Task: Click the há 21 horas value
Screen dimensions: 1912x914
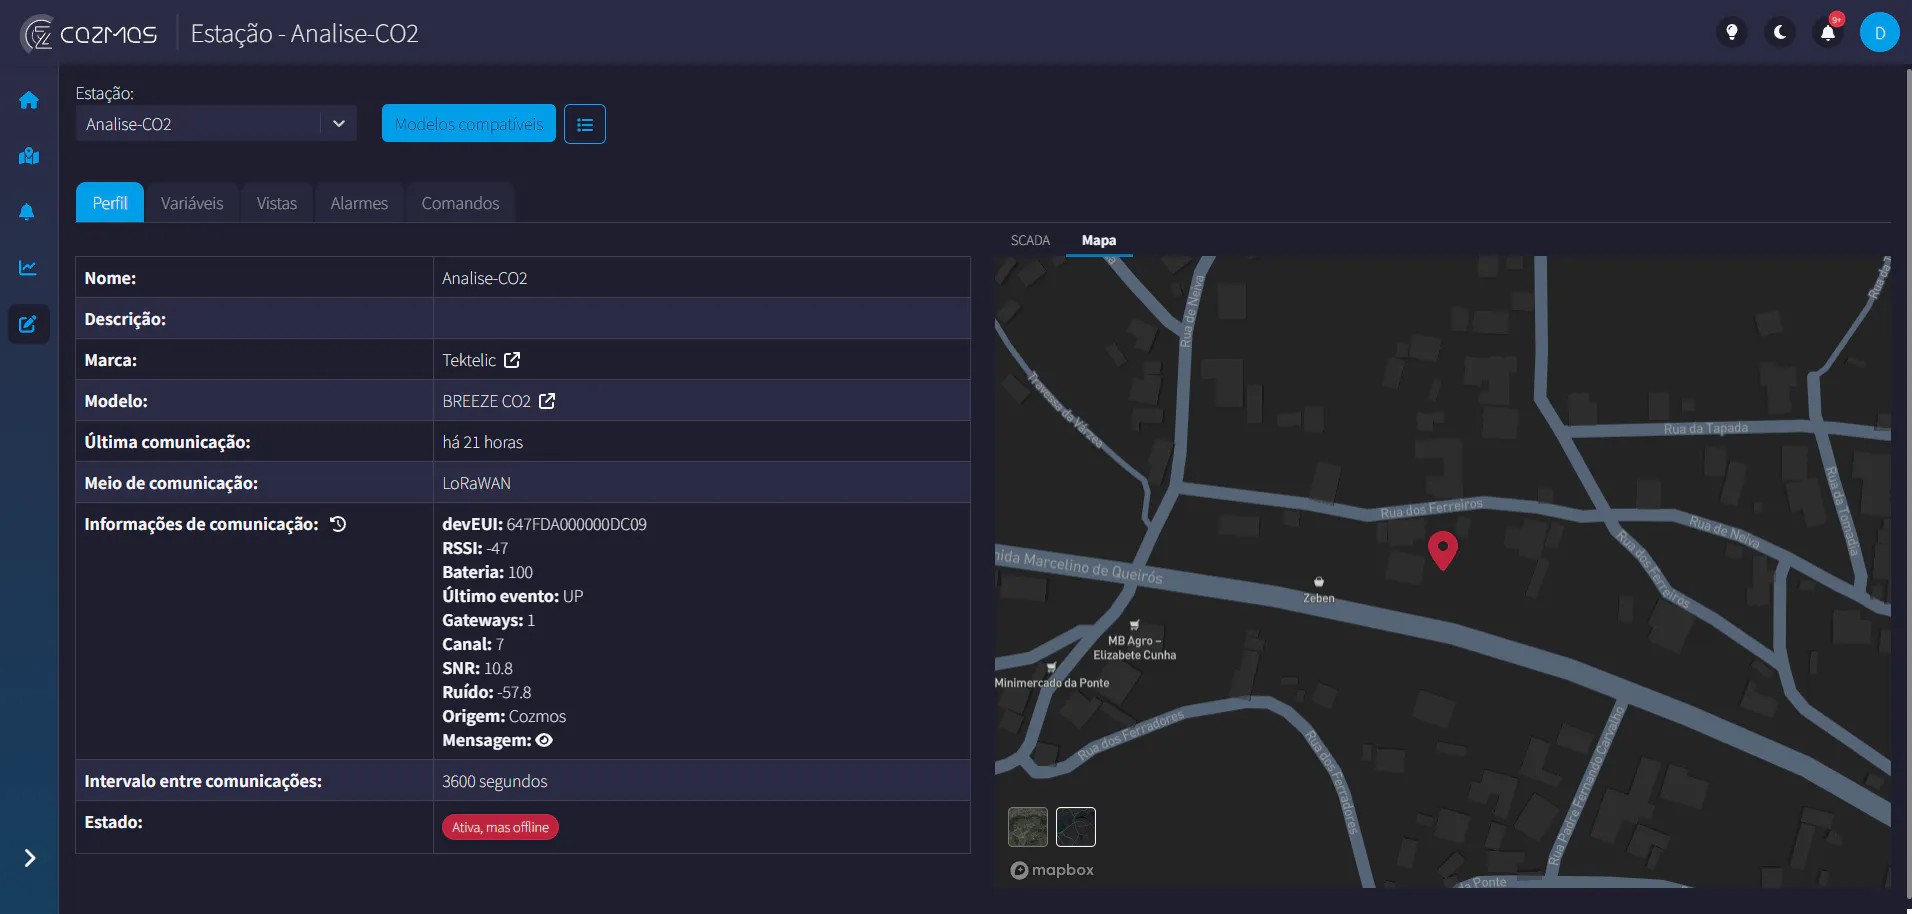Action: (483, 442)
